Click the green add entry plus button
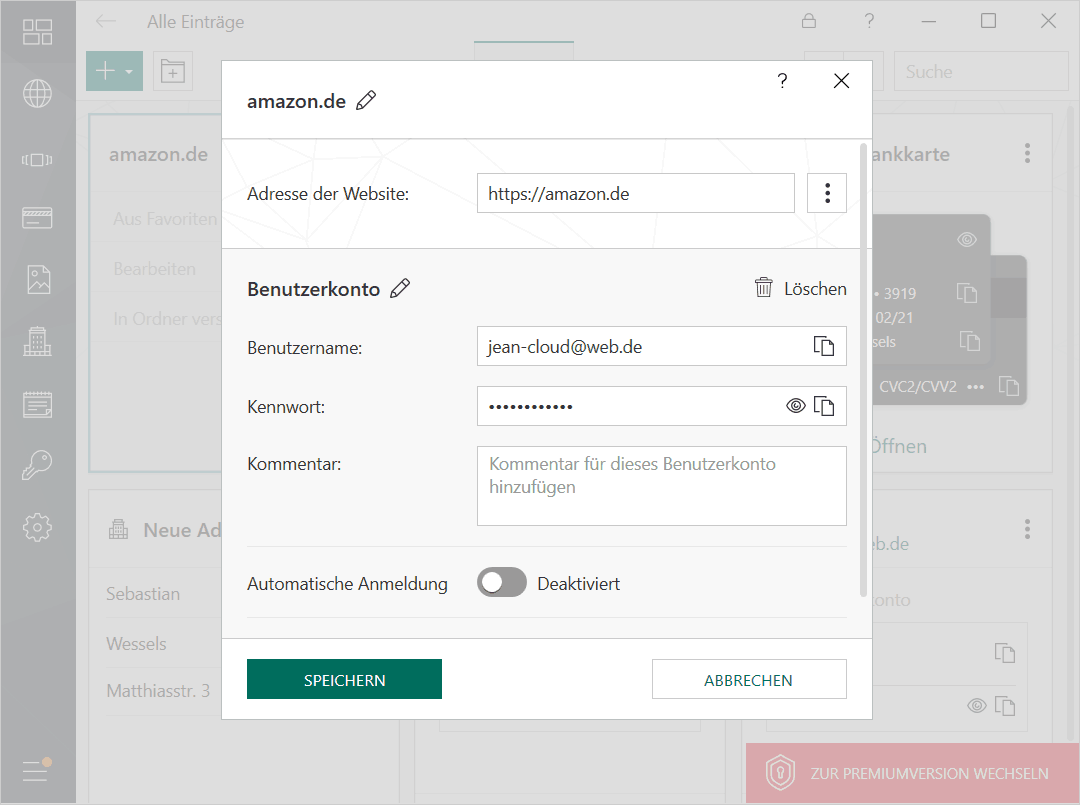 114,71
